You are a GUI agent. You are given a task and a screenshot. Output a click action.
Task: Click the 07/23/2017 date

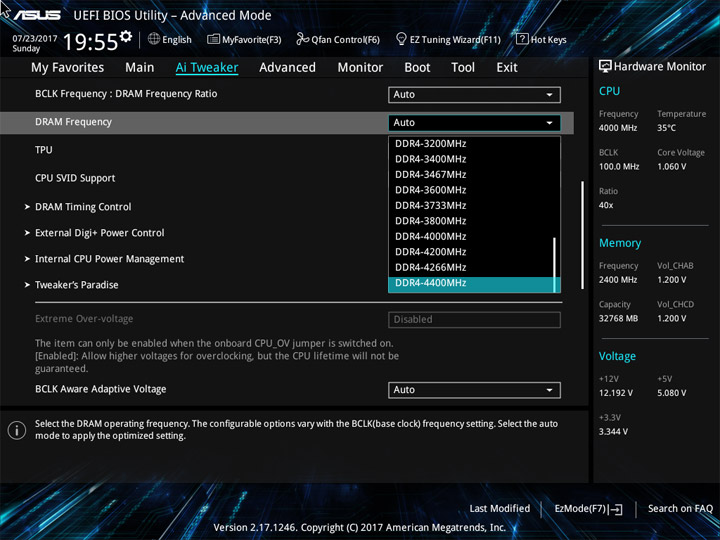pyautogui.click(x=35, y=39)
